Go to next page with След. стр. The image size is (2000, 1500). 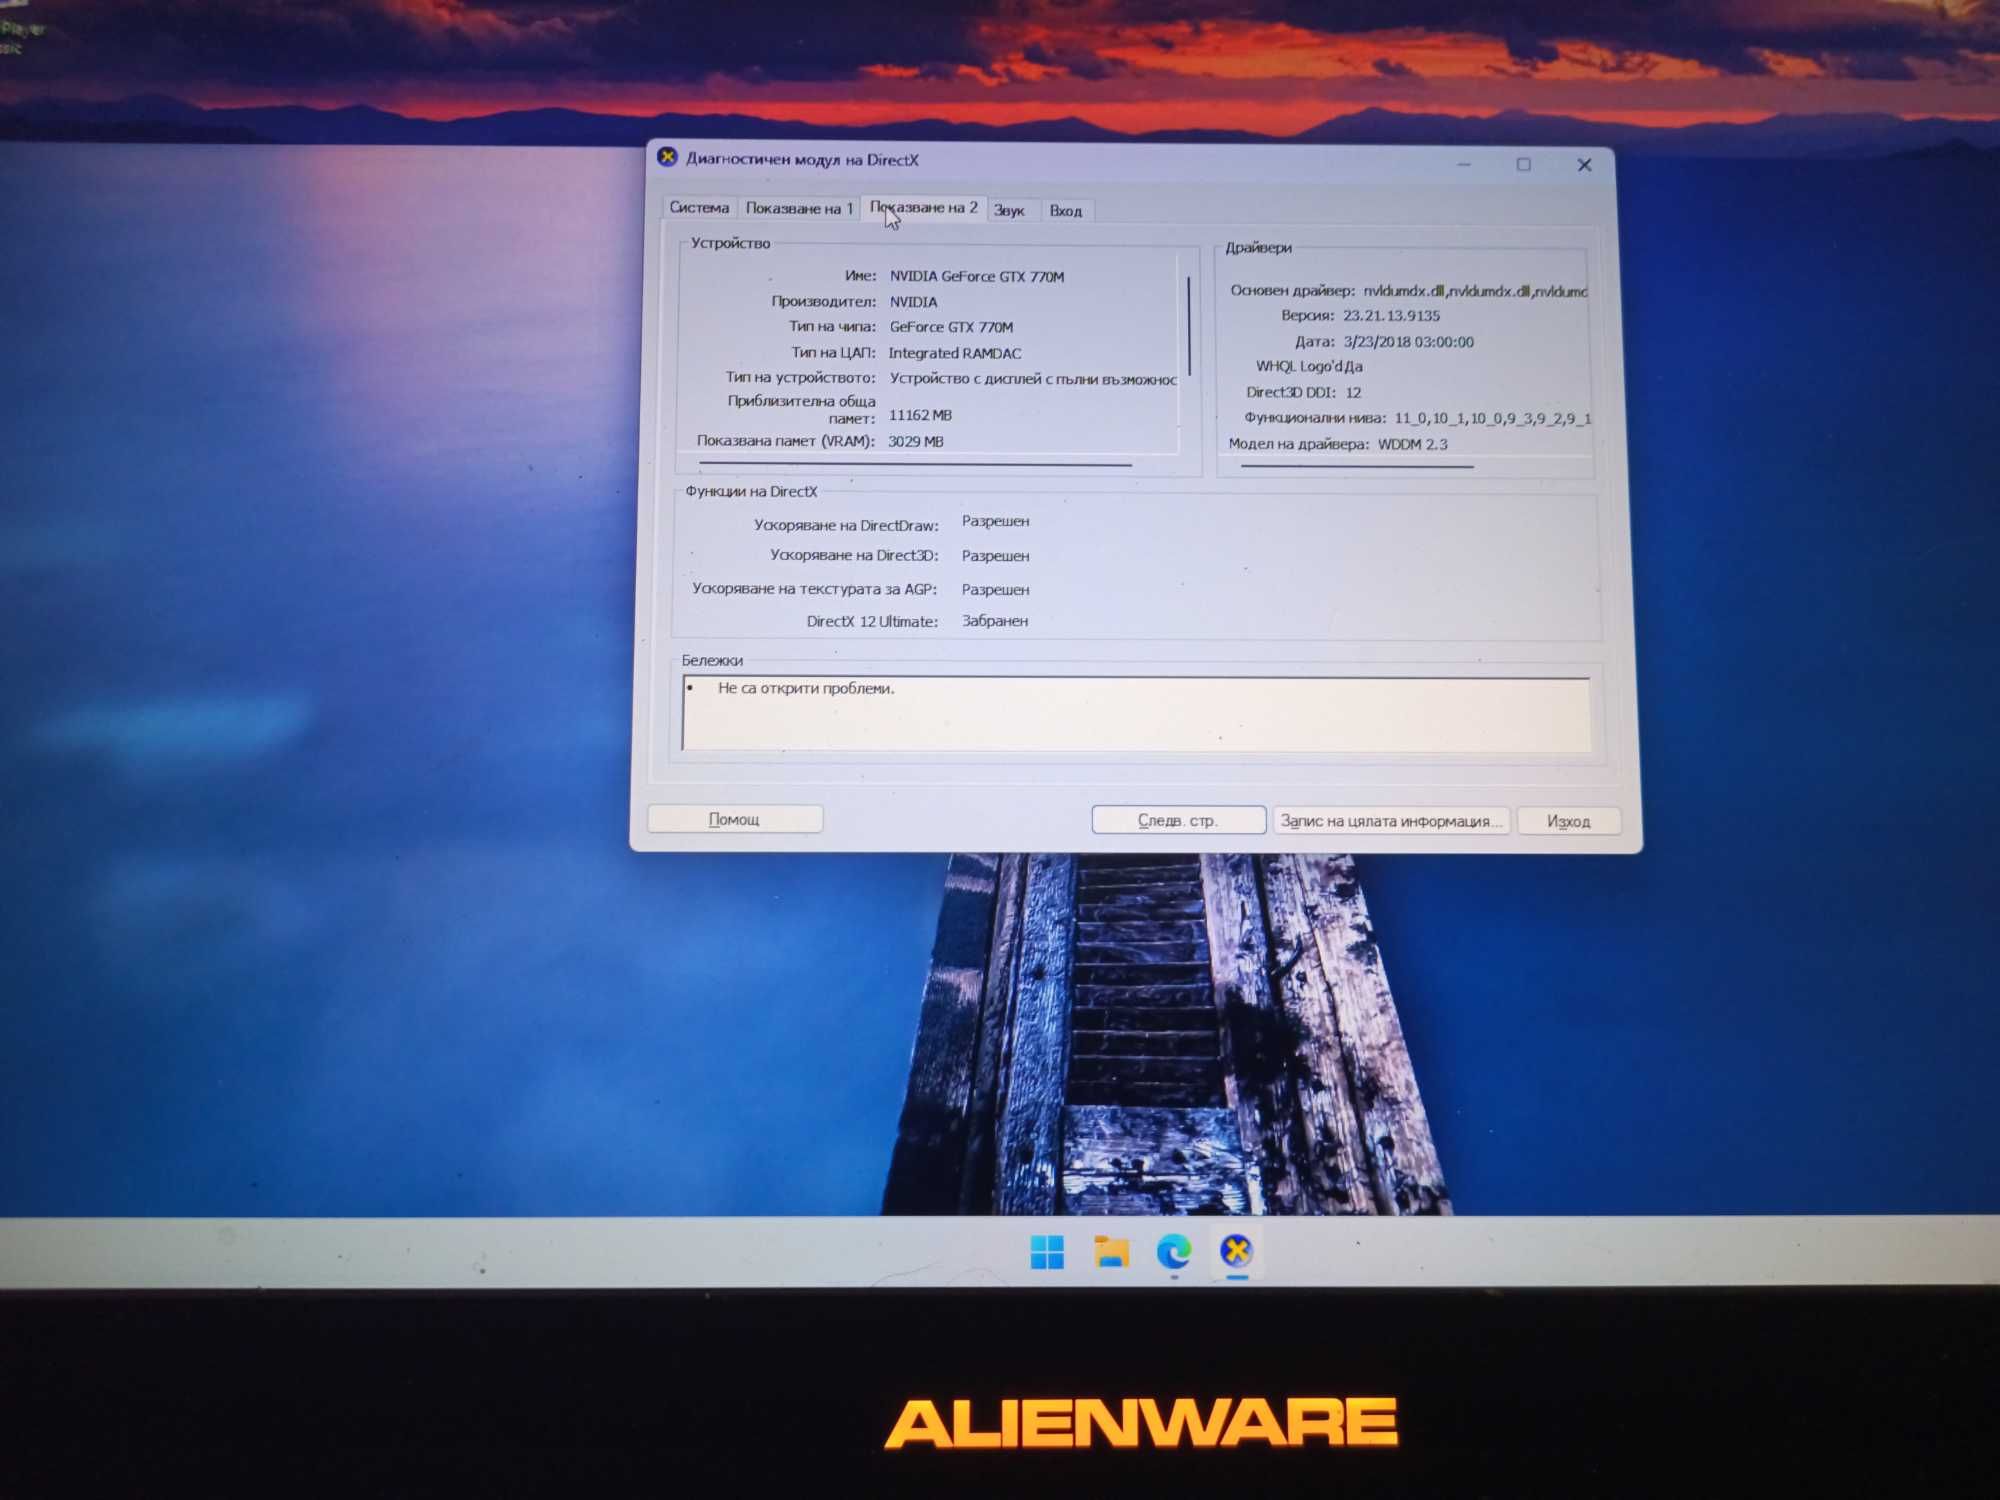pyautogui.click(x=1179, y=820)
